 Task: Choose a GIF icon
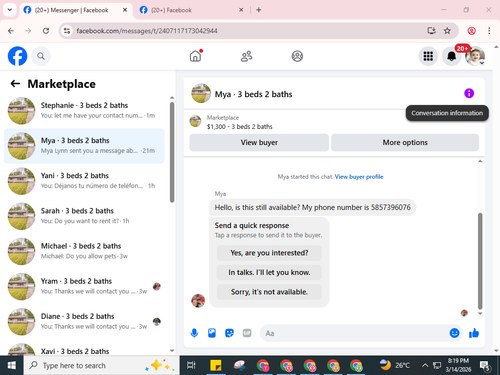tap(247, 333)
